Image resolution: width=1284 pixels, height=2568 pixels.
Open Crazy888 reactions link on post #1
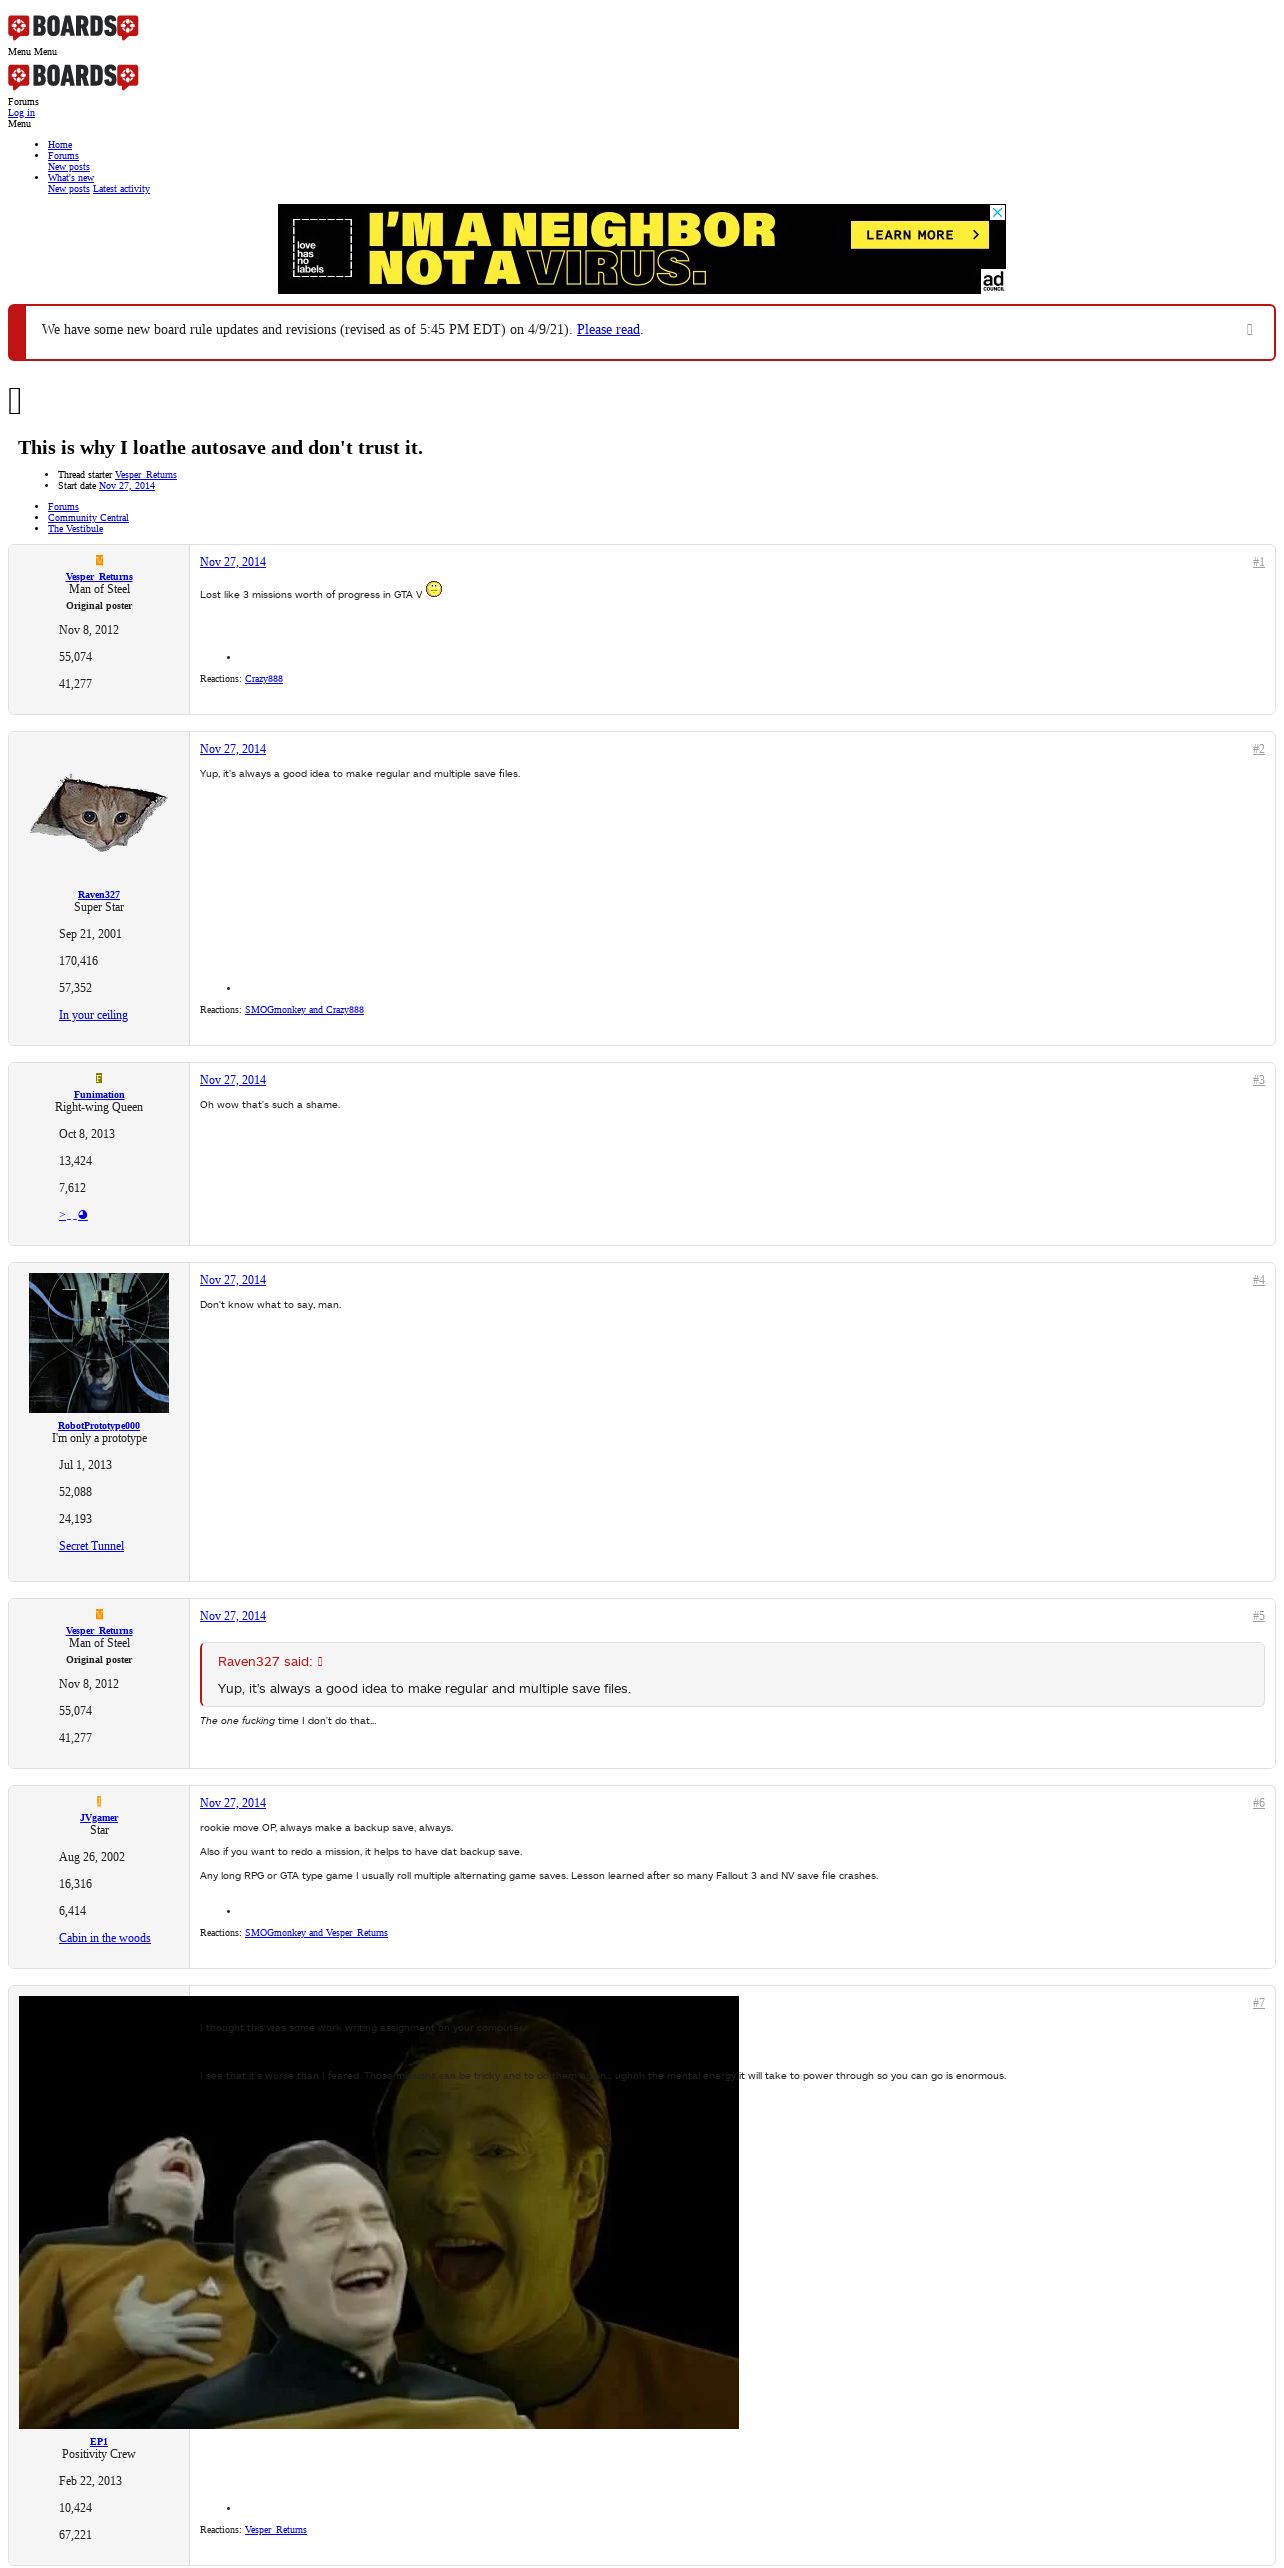coord(264,679)
